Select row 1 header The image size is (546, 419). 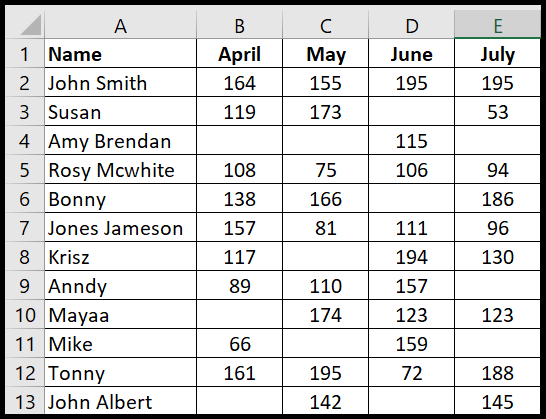[x=25, y=53]
